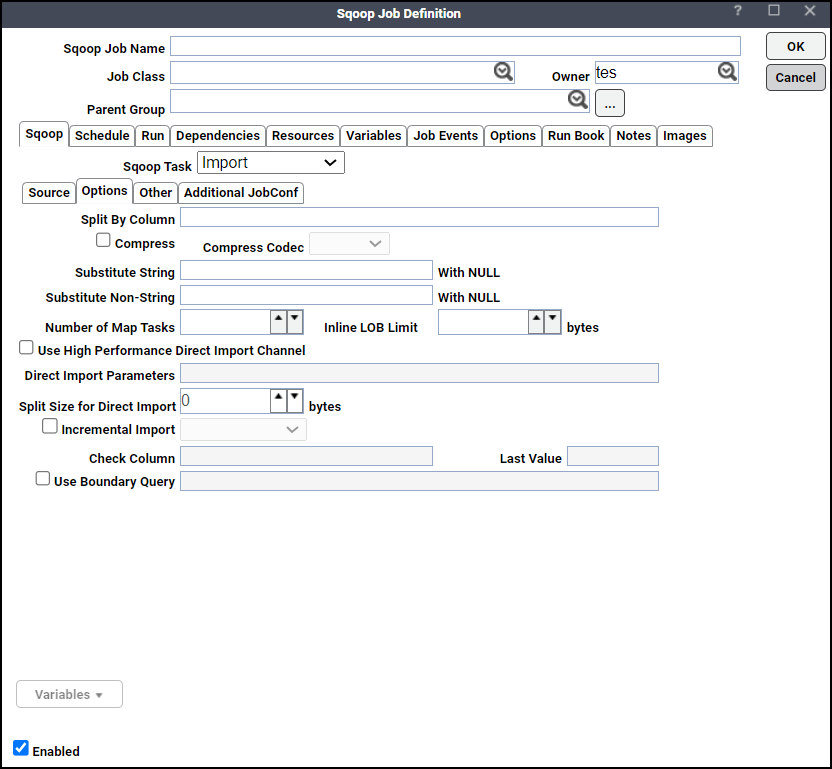
Task: Go to the Dependencies tab
Action: pyautogui.click(x=218, y=136)
